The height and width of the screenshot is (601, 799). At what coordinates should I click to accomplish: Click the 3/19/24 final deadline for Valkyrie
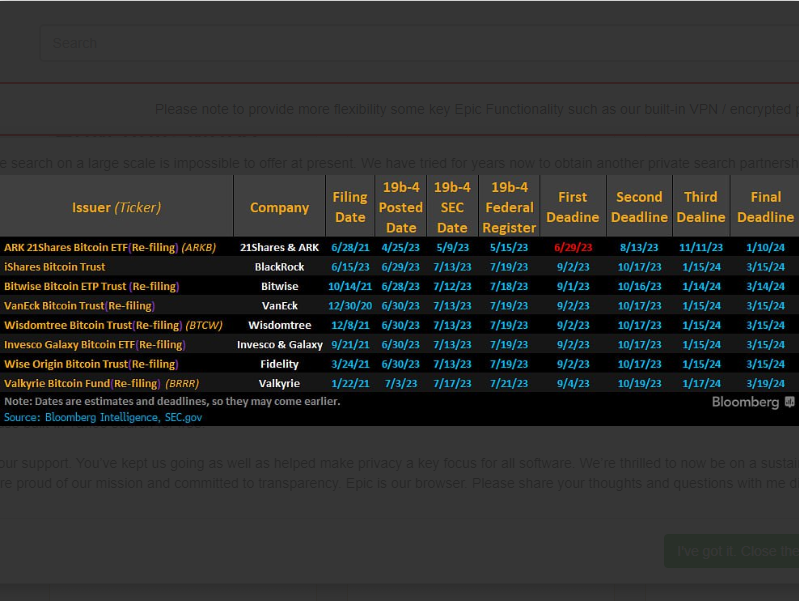tap(765, 383)
